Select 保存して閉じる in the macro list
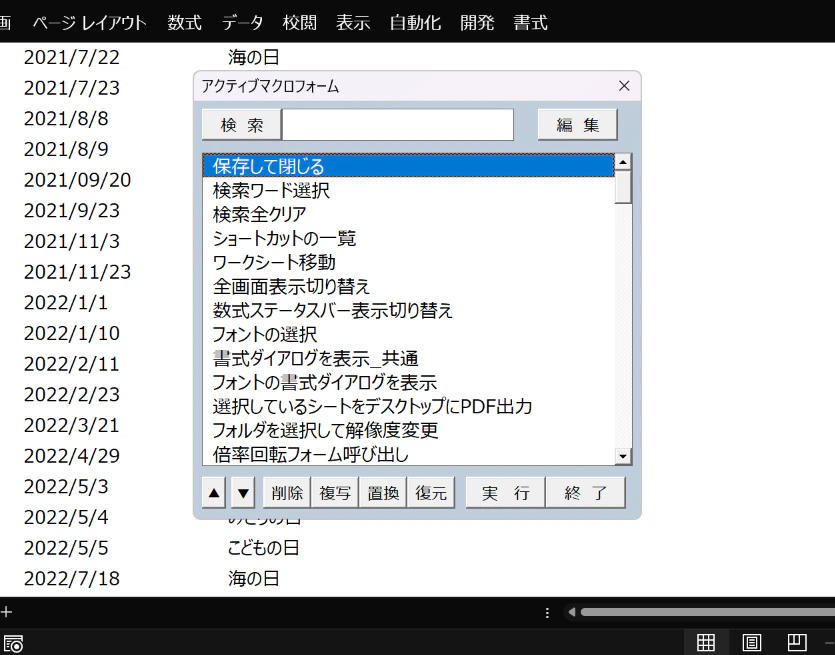835x655 pixels. (x=408, y=166)
